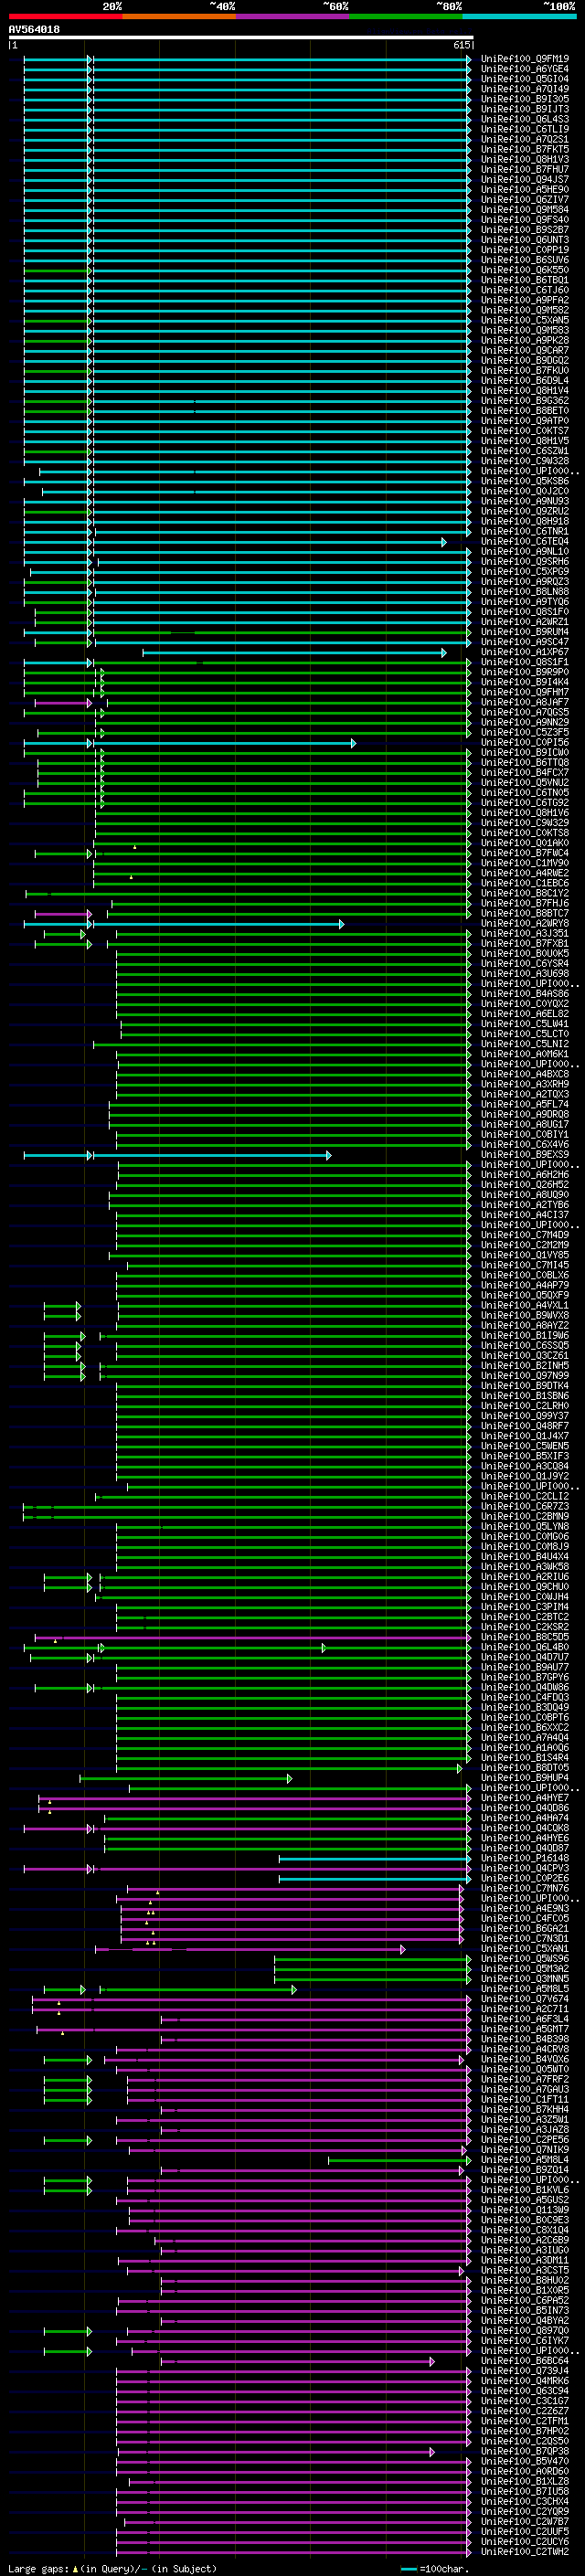Click the UniRef100_C7MN76 label

pyautogui.click(x=525, y=1888)
